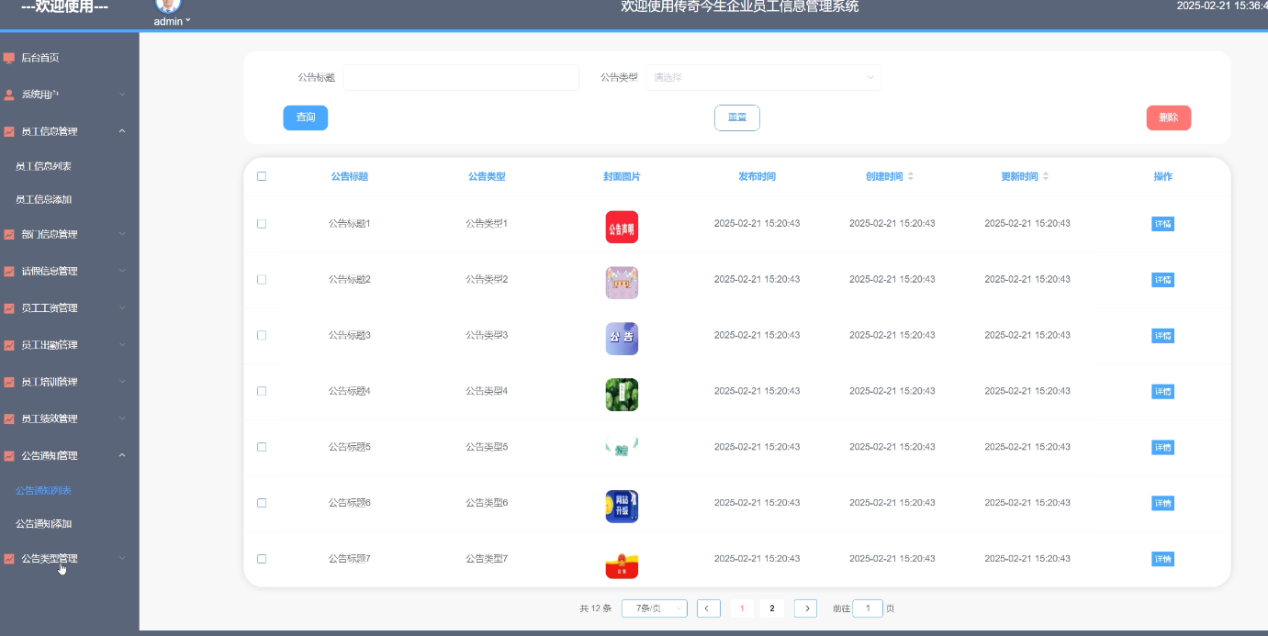This screenshot has height=636, width=1268.
Task: Collapse 公告通知管理 menu chevron
Action: pyautogui.click(x=122, y=456)
